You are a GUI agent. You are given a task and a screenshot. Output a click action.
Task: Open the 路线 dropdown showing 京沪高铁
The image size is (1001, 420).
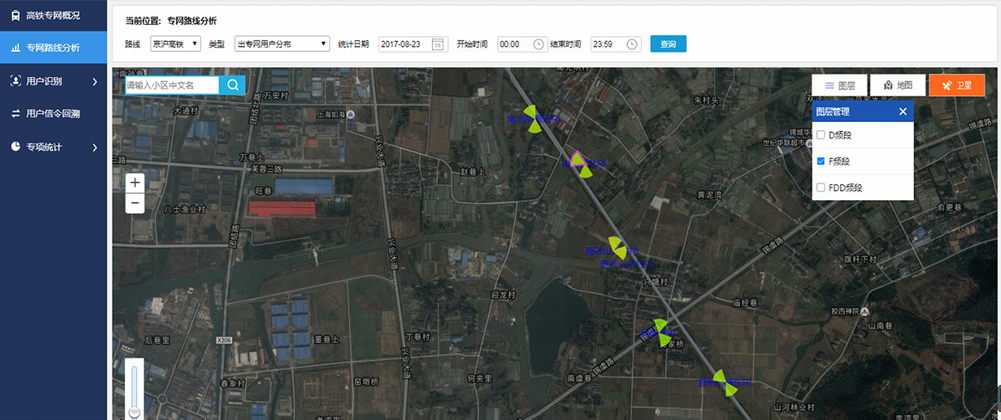[x=174, y=44]
